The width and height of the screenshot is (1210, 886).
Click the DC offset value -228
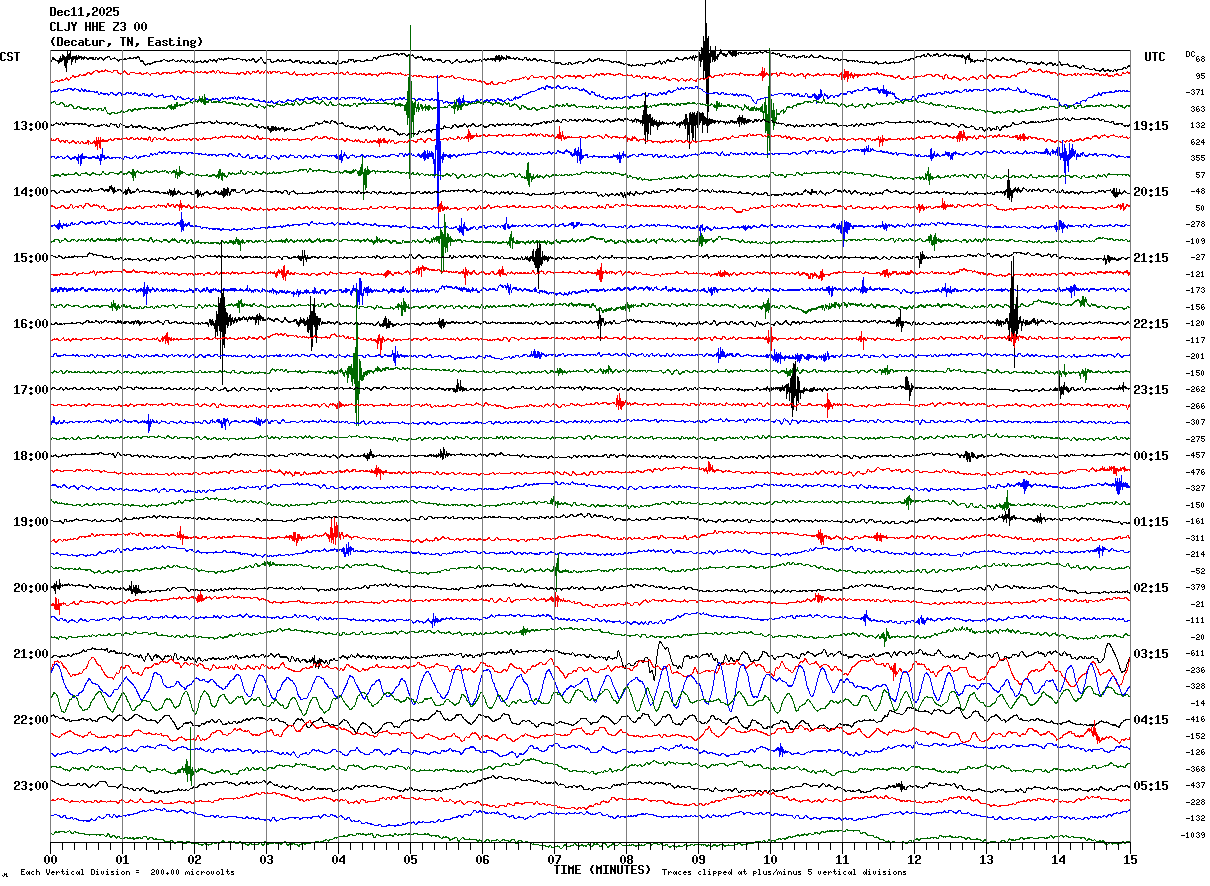point(1196,802)
